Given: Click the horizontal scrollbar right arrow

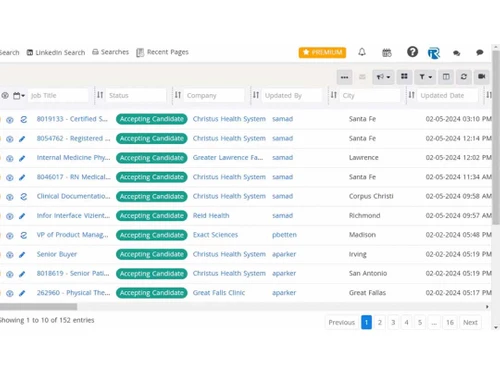Looking at the screenshot, I should pos(487,307).
